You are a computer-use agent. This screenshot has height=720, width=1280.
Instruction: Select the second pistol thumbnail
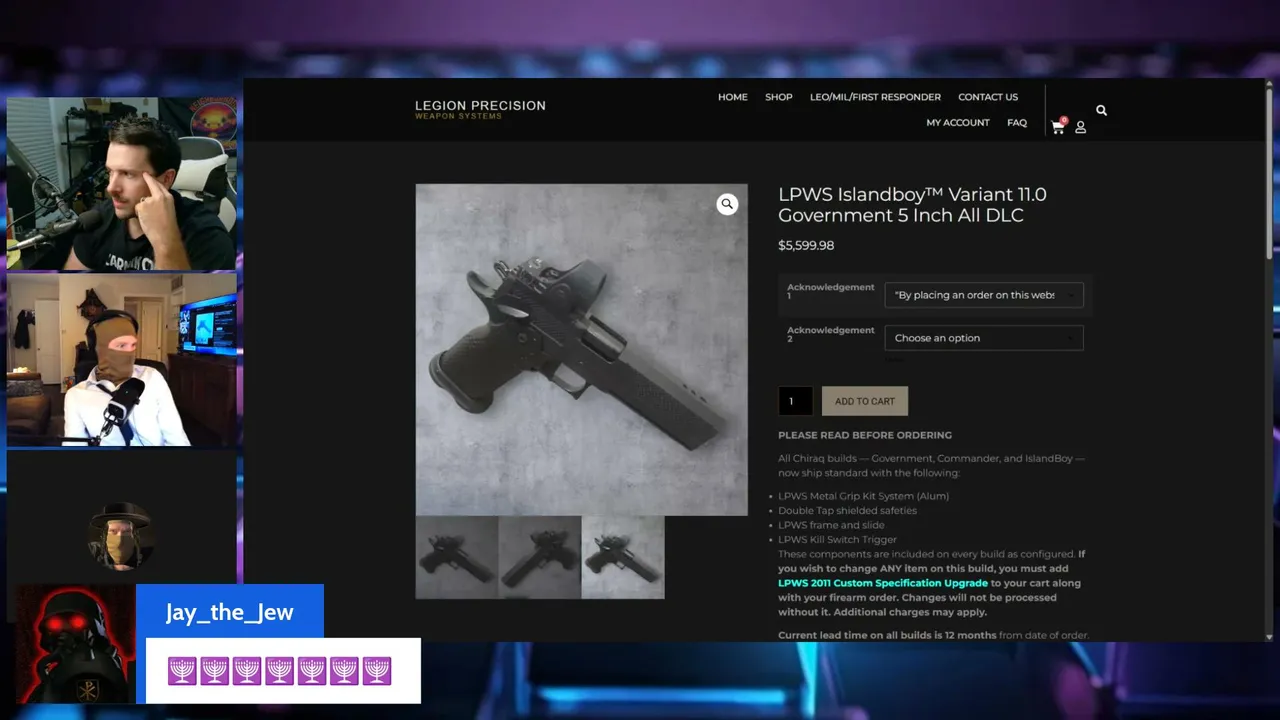pyautogui.click(x=540, y=557)
